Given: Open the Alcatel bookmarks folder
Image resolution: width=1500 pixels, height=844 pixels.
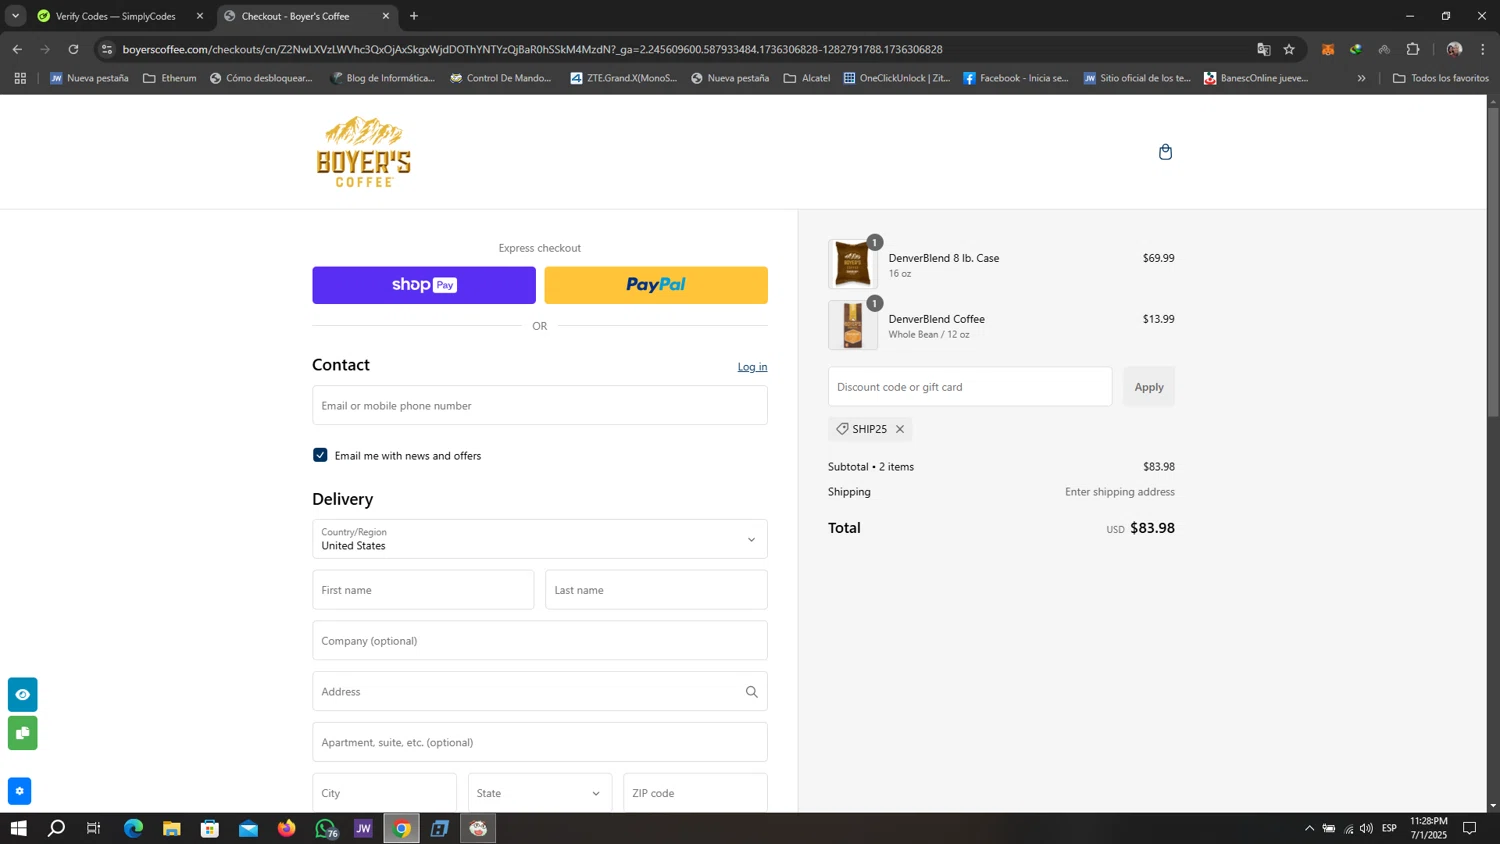Looking at the screenshot, I should (x=806, y=78).
